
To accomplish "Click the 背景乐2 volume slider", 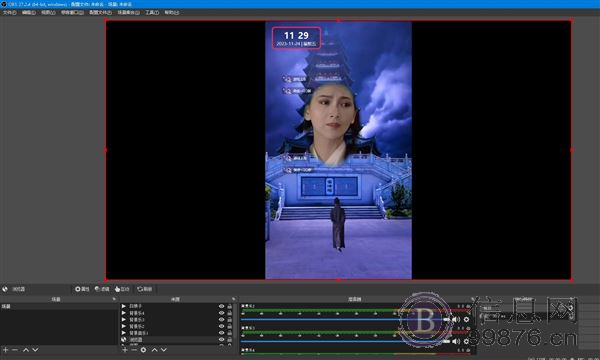I will click(x=346, y=319).
